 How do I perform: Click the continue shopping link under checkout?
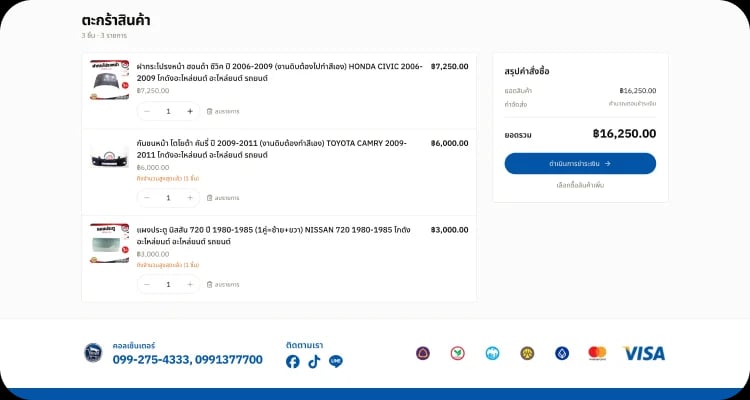[x=580, y=185]
